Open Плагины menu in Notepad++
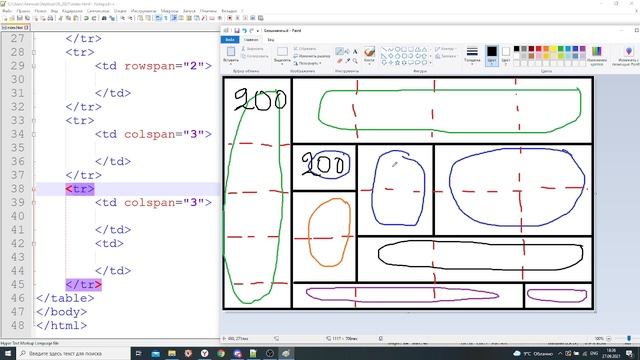This screenshot has width=640, height=360. tap(208, 11)
